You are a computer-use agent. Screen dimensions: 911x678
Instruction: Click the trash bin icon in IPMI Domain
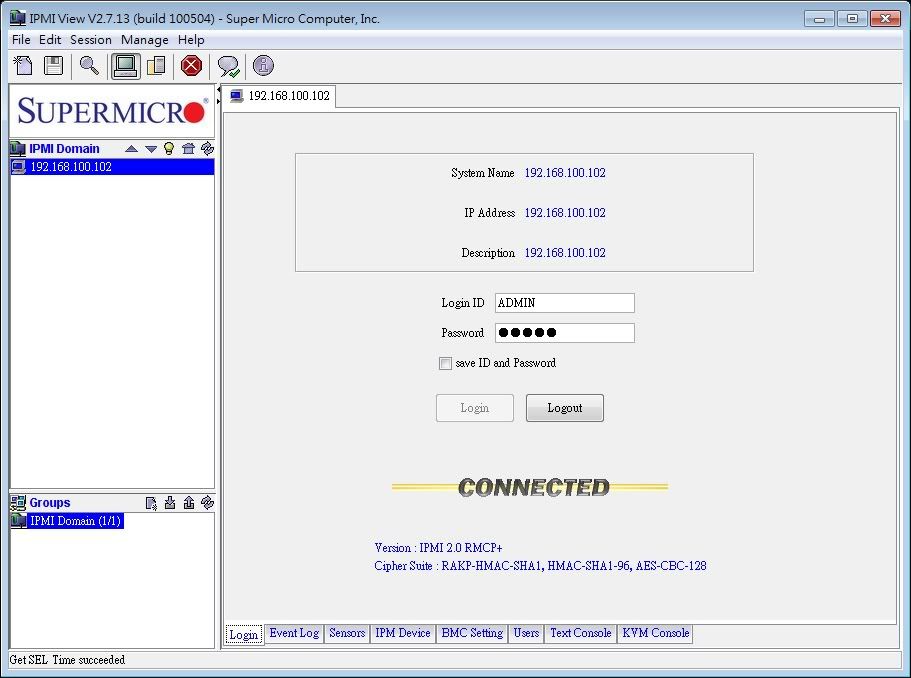188,148
